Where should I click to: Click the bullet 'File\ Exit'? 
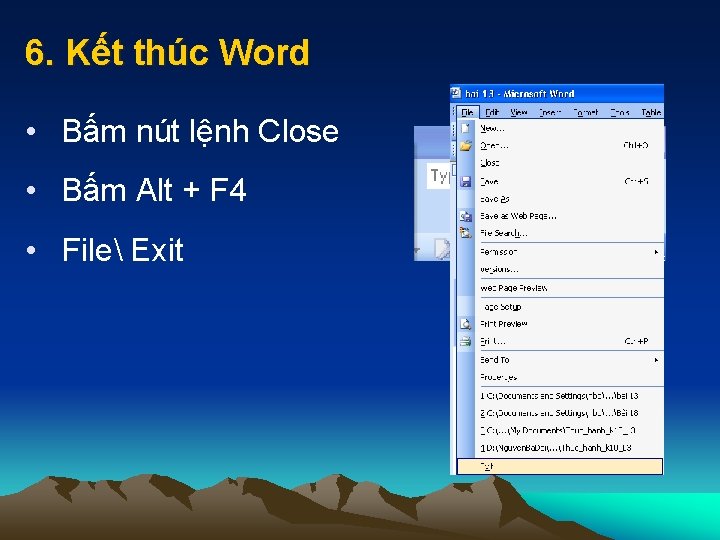pos(123,250)
